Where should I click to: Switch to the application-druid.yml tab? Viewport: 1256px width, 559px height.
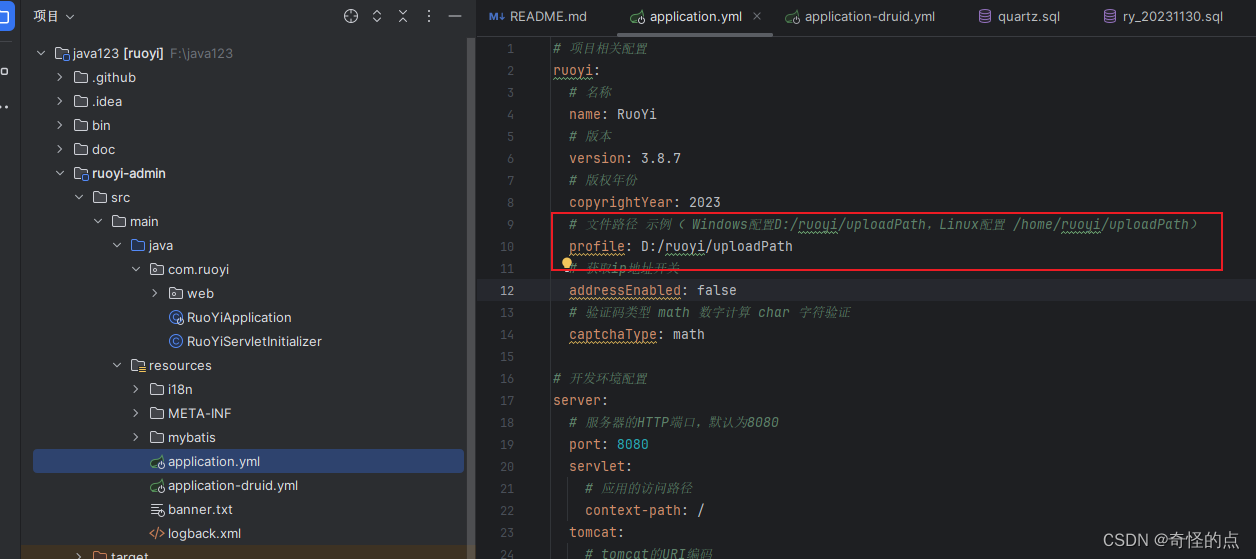[x=860, y=17]
